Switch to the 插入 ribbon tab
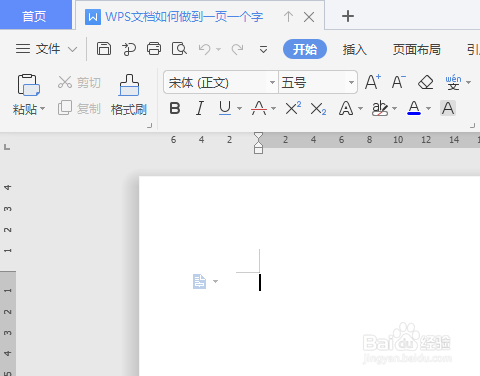The image size is (480, 376). click(355, 49)
